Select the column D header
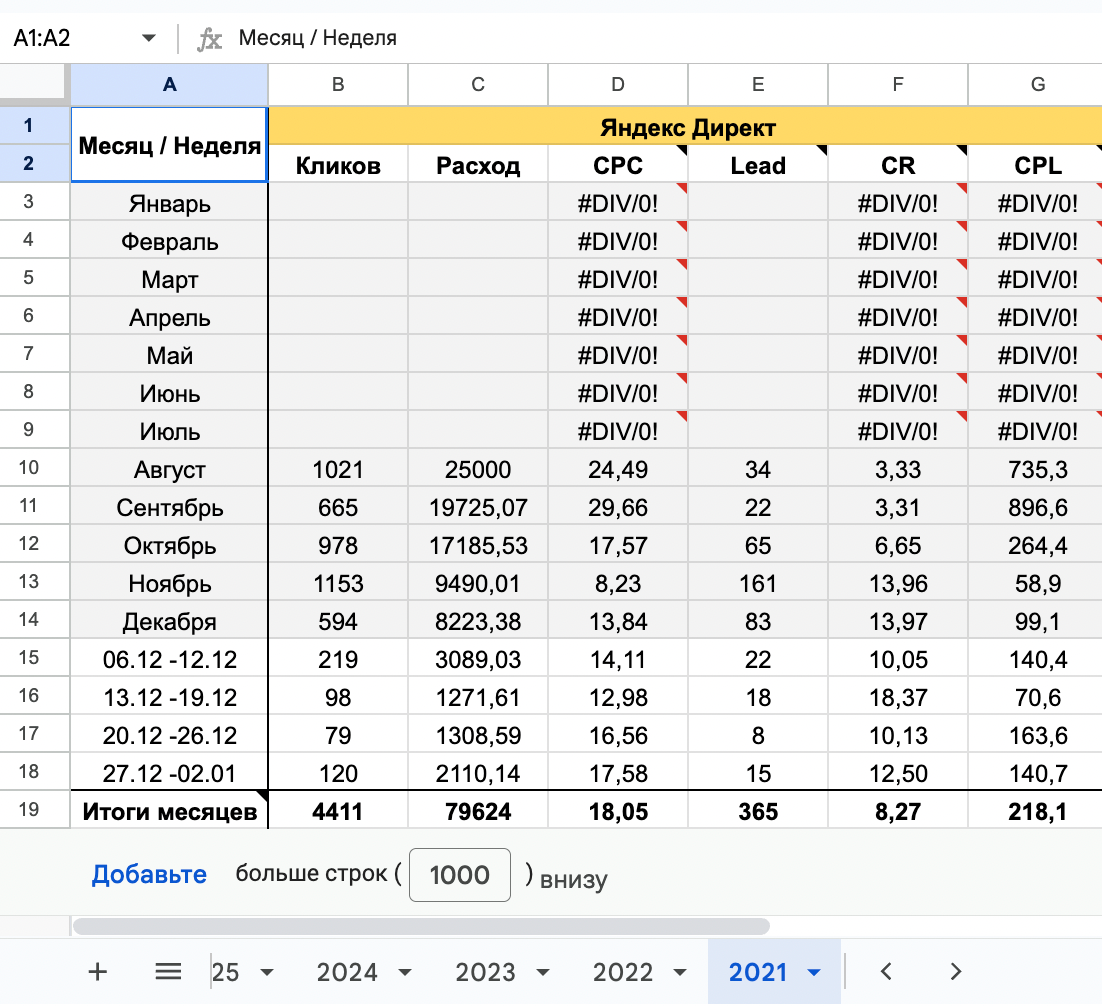The height and width of the screenshot is (1006, 1102). [x=618, y=85]
